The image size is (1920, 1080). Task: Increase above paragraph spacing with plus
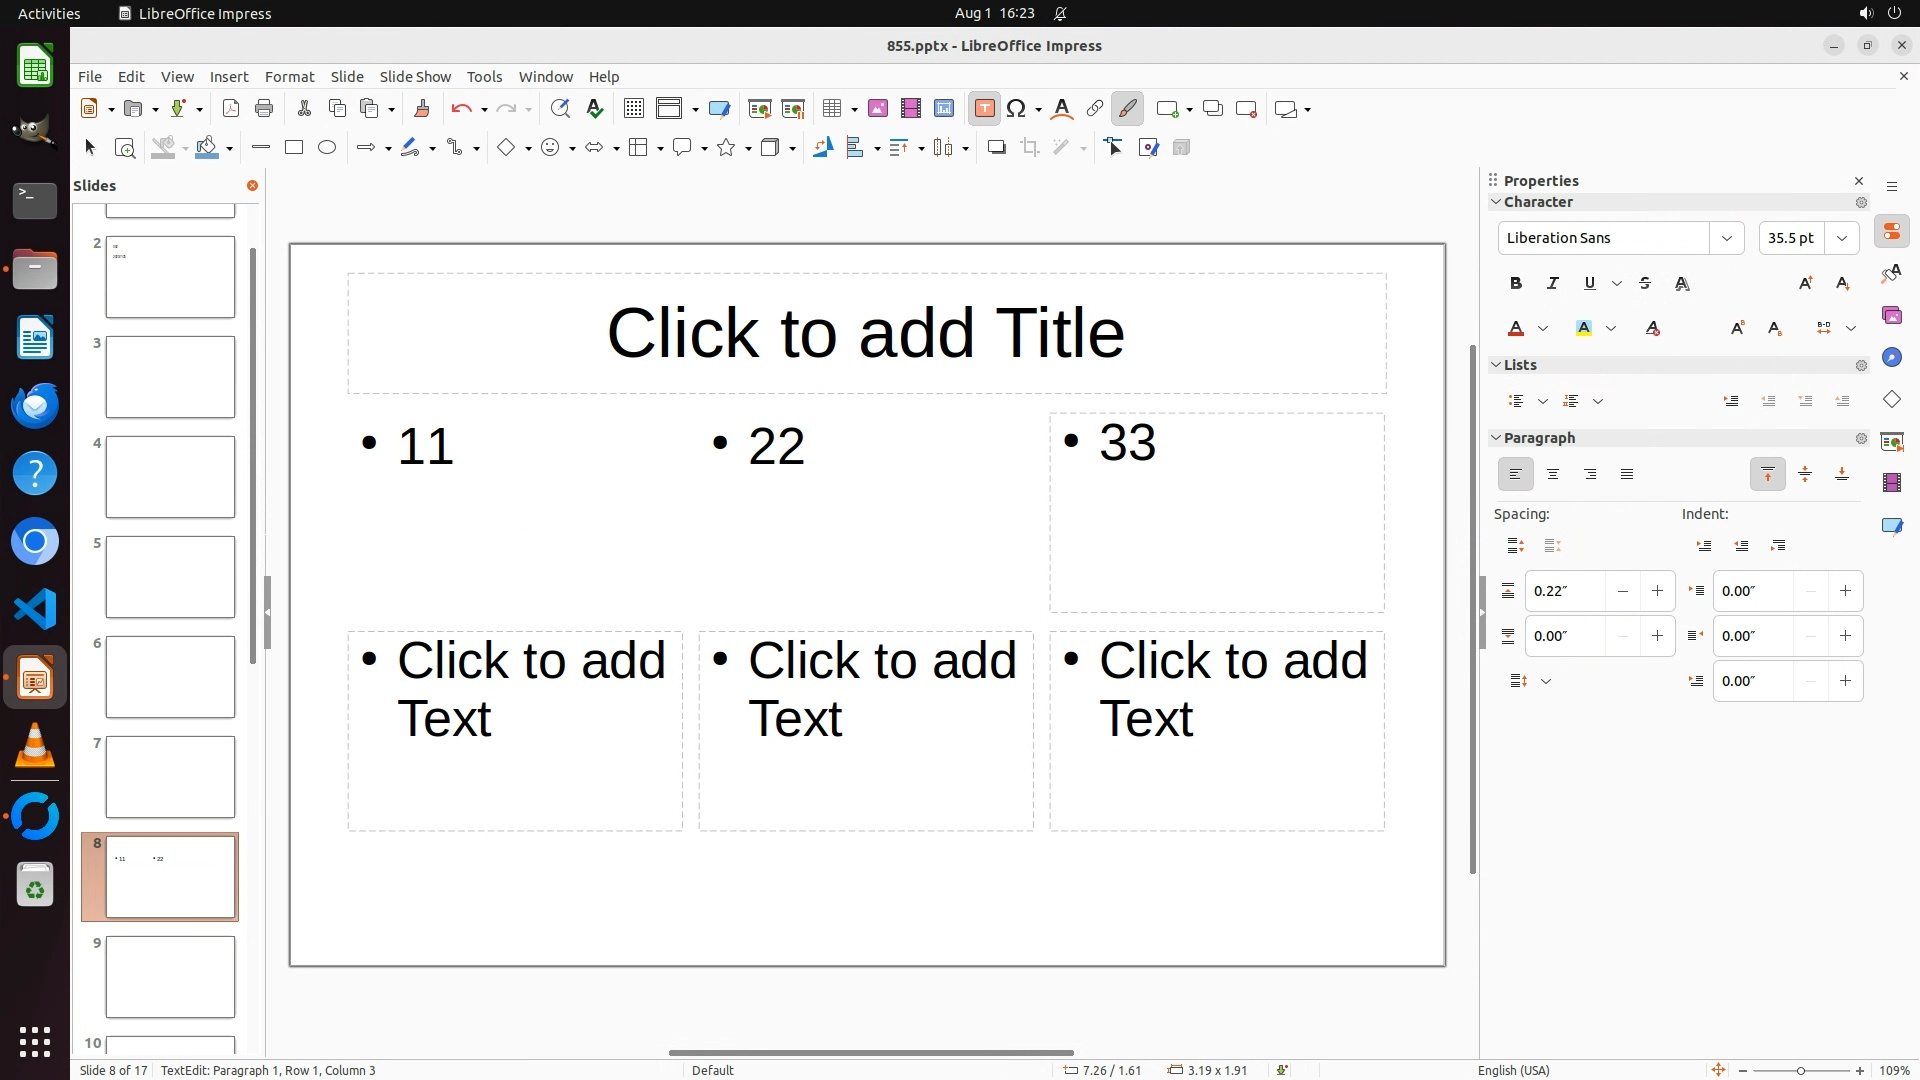pyautogui.click(x=1657, y=591)
